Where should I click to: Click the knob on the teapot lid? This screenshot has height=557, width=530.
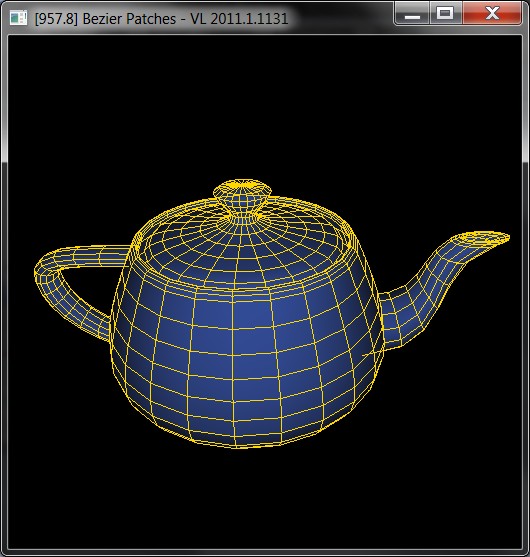coord(243,198)
